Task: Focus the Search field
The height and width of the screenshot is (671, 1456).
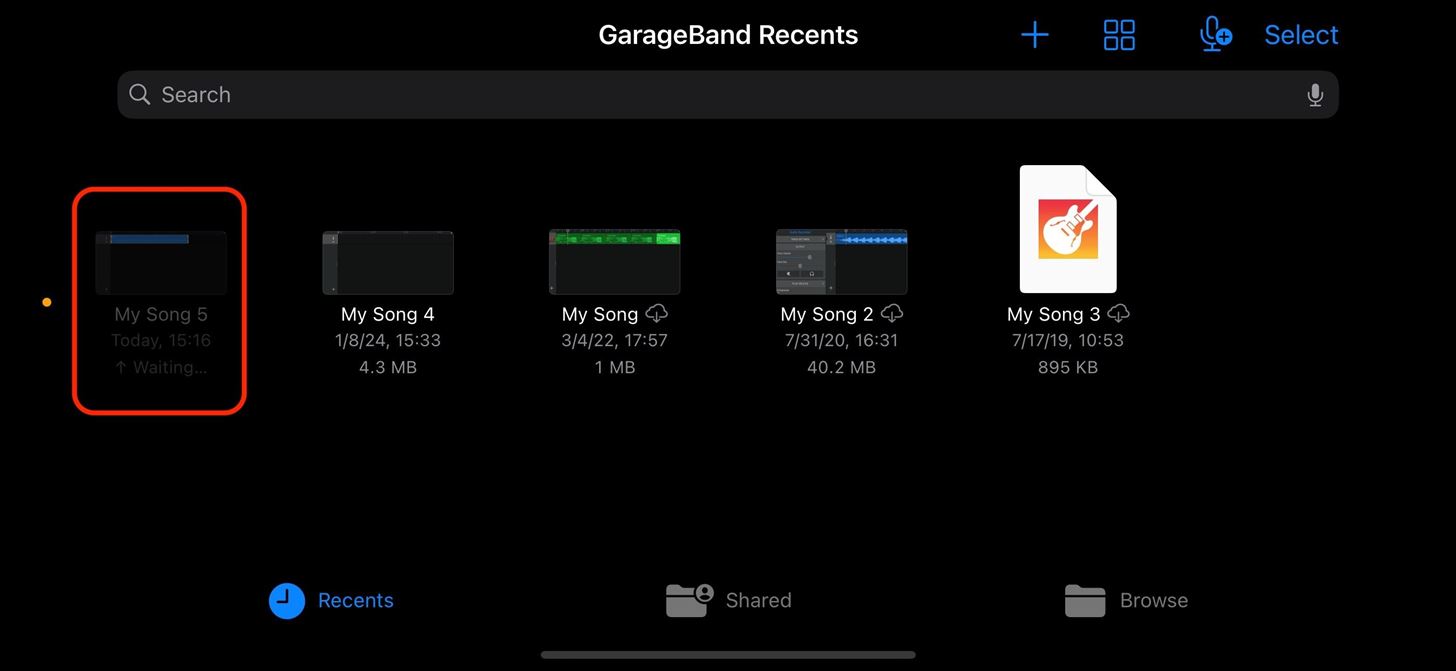Action: [x=728, y=95]
